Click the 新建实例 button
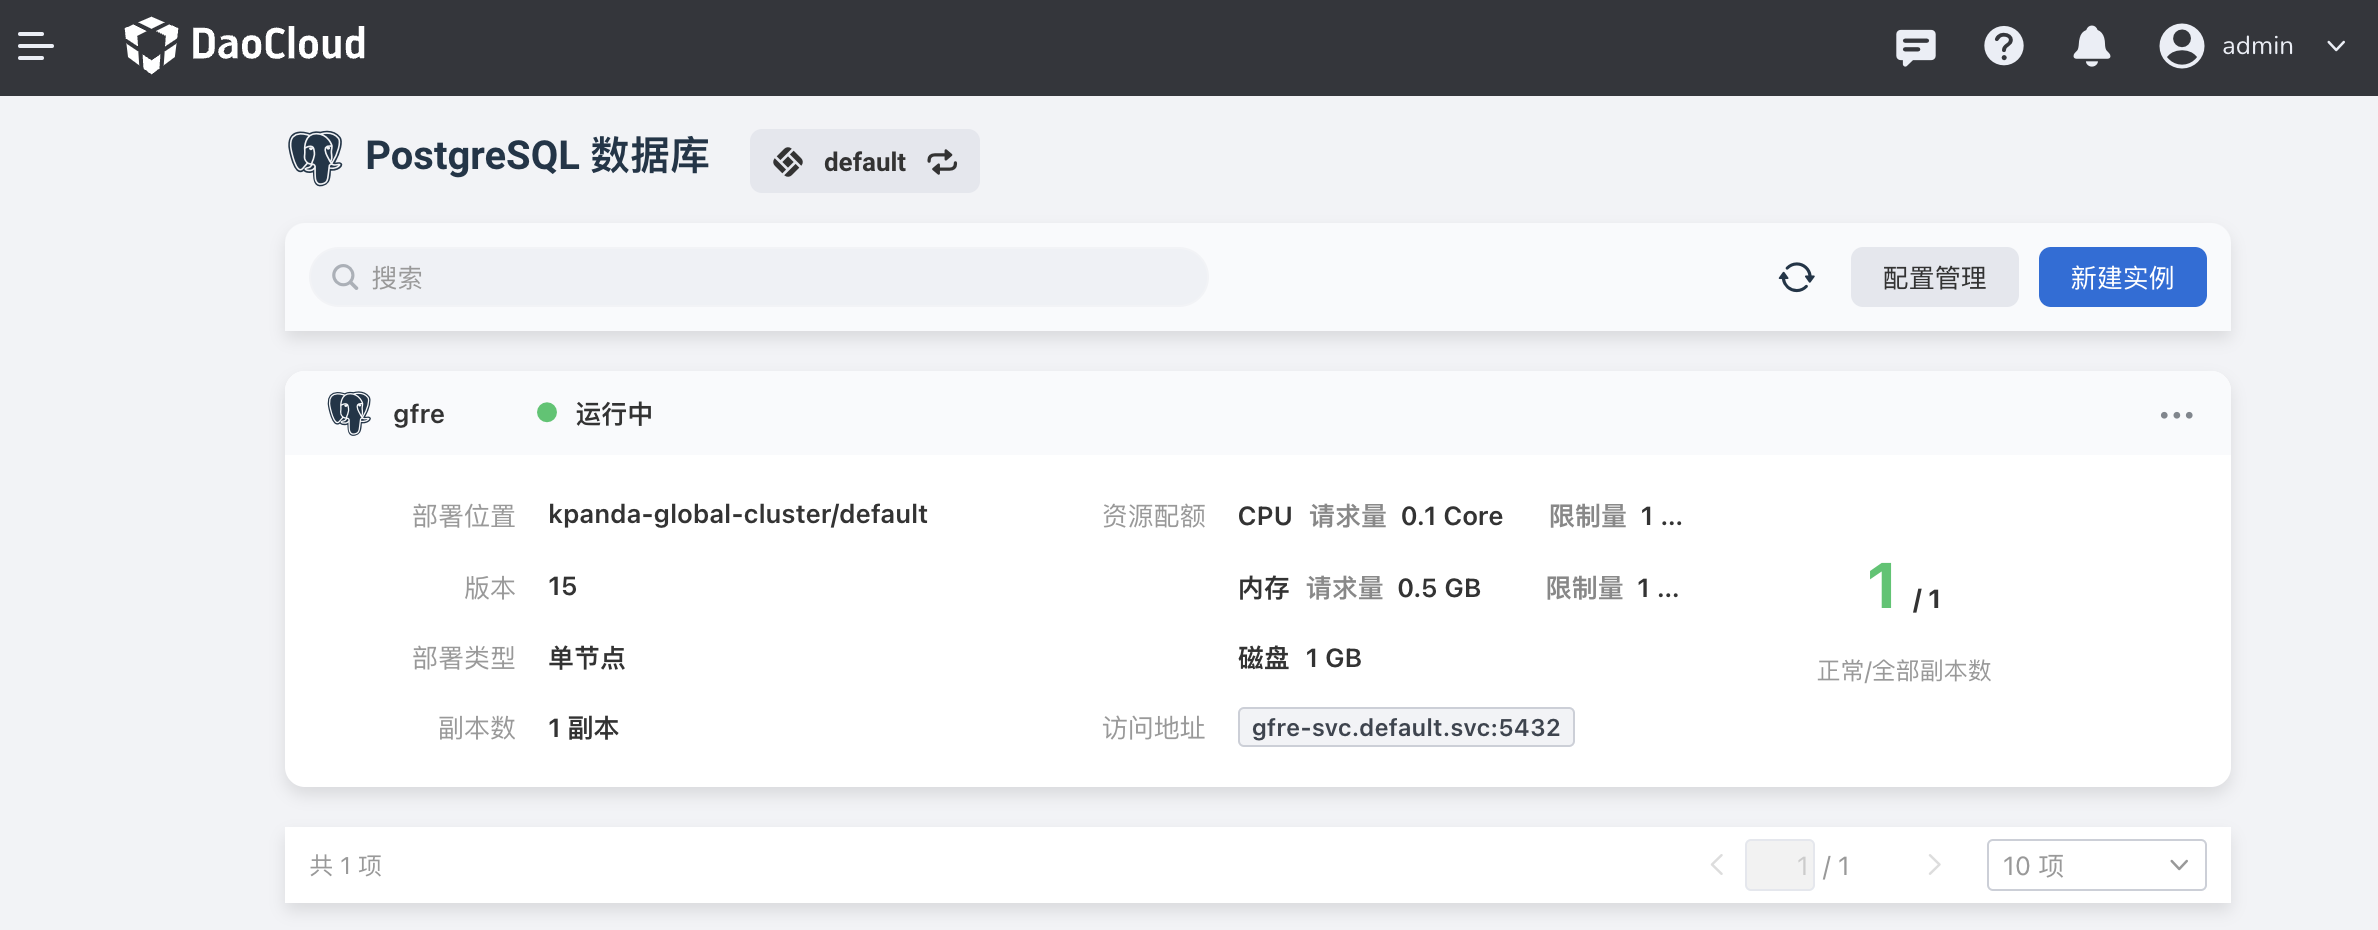 pyautogui.click(x=2122, y=277)
